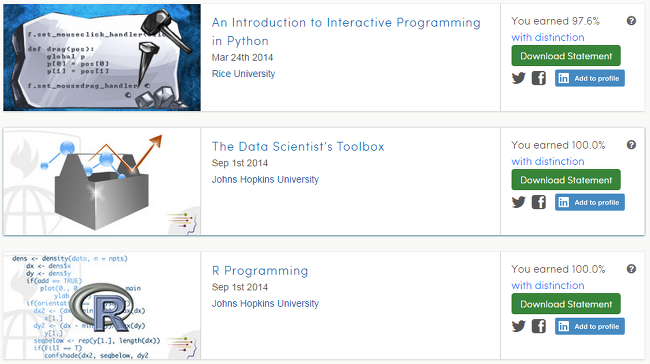This screenshot has height=364, width=650.
Task: Download Statement for Interactive Programming in Python
Action: [566, 56]
